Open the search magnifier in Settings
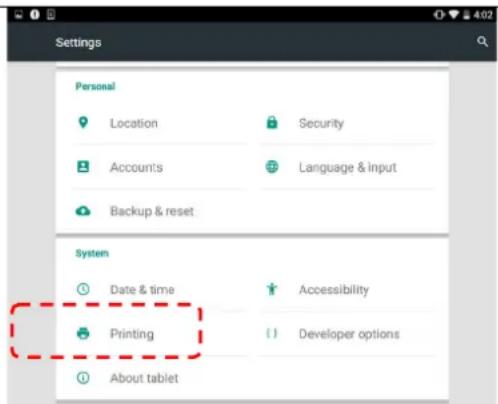The height and width of the screenshot is (404, 498). (482, 42)
